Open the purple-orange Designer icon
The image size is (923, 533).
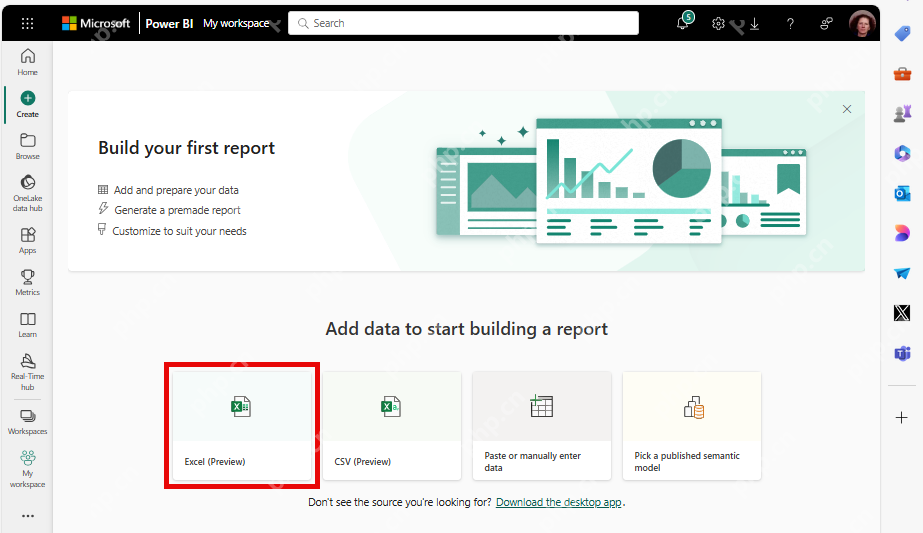coord(902,233)
